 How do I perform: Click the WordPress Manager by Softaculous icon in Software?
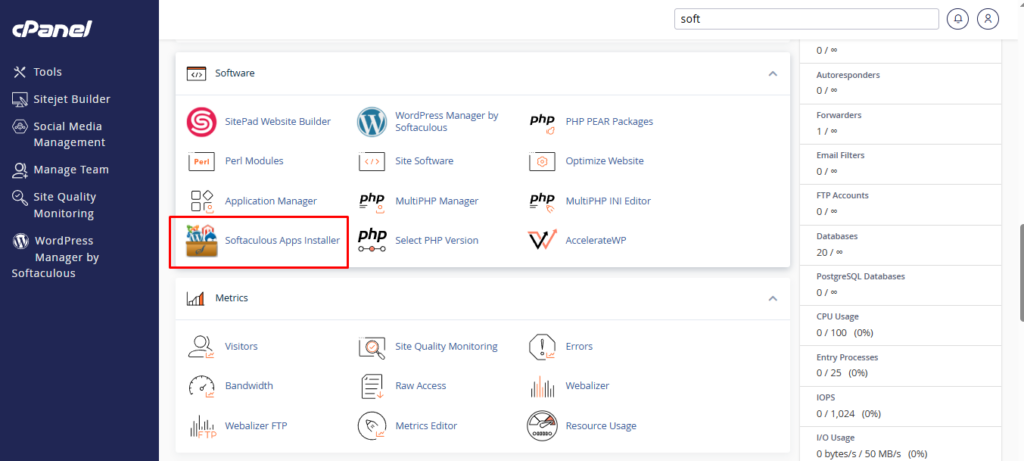tap(372, 122)
